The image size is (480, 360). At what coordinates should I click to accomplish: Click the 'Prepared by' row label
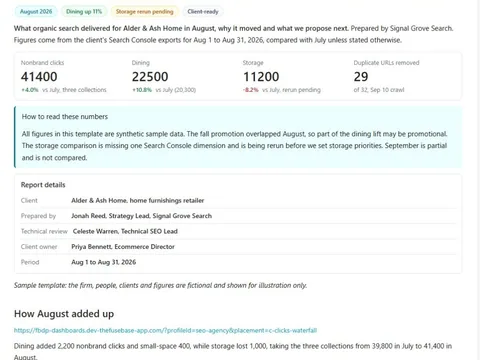coord(38,216)
